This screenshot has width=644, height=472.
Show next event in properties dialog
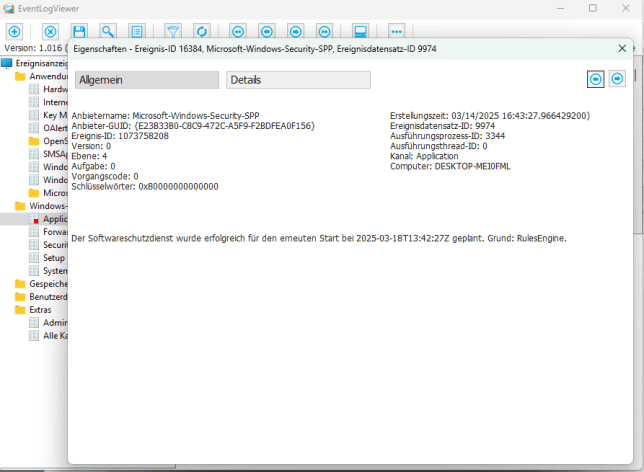[x=617, y=79]
